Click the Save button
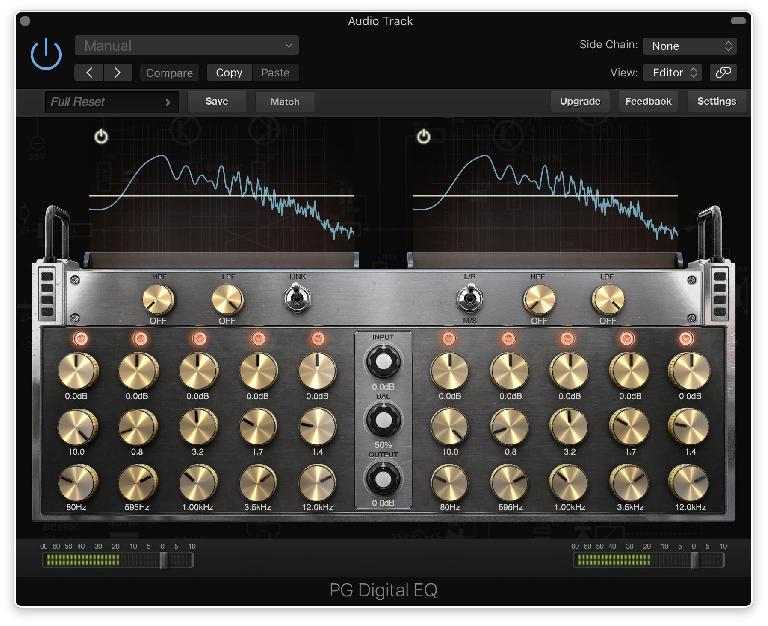Viewport: 768px width, 626px height. (x=216, y=101)
